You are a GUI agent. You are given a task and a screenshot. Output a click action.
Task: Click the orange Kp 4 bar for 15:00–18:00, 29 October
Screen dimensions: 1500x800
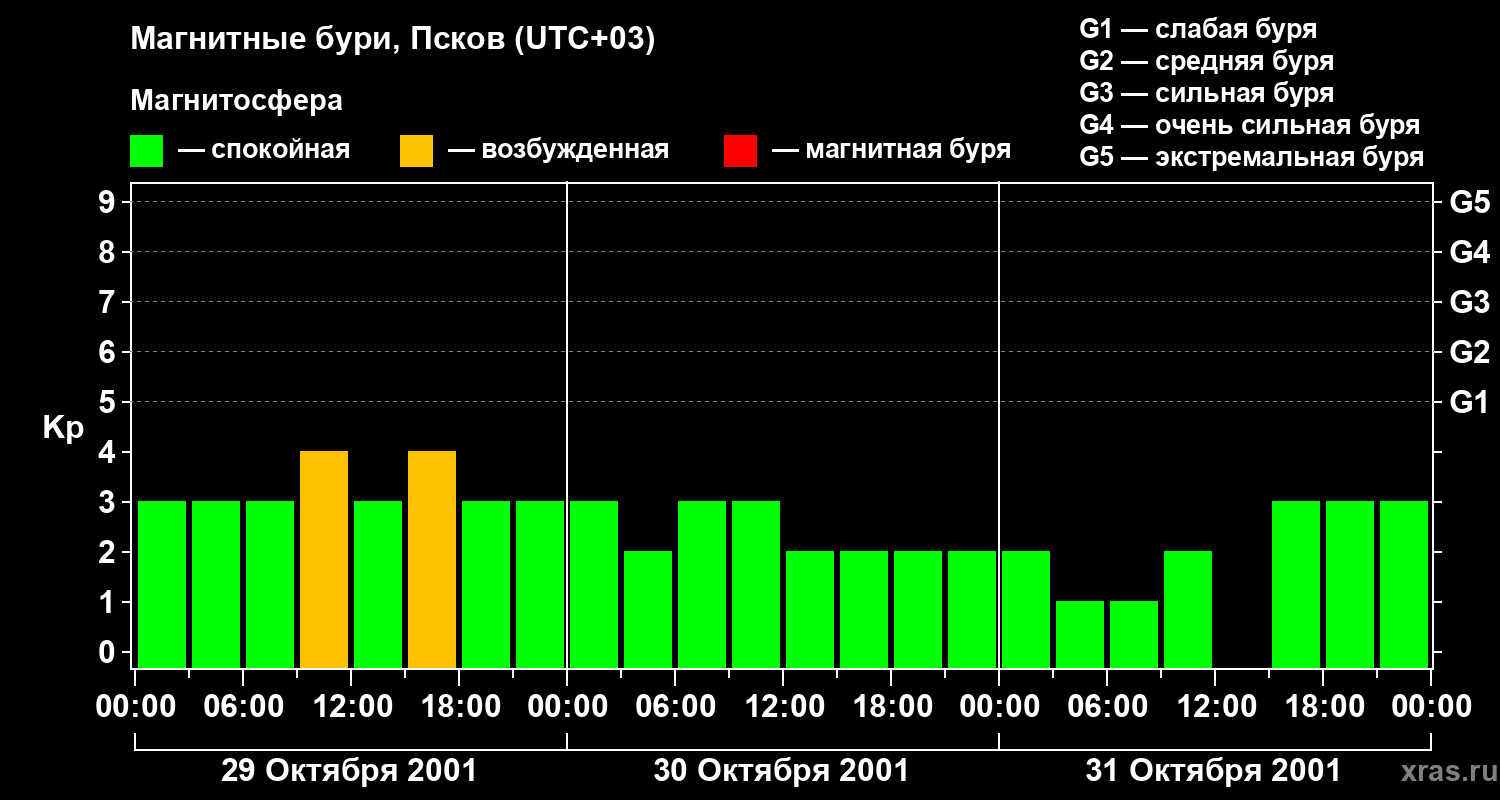tap(432, 559)
